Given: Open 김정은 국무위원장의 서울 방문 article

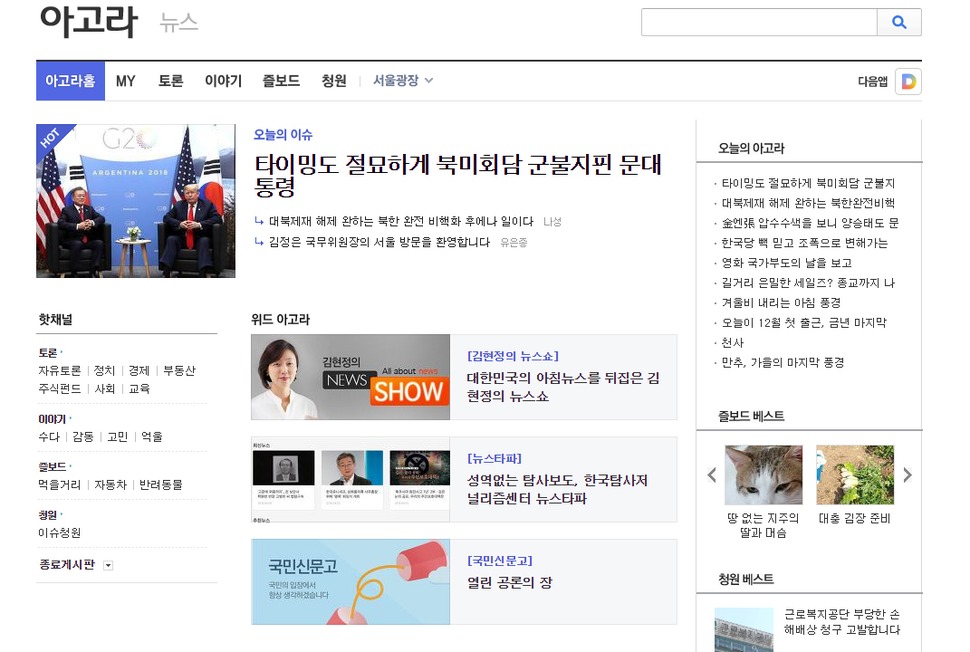Looking at the screenshot, I should point(379,242).
